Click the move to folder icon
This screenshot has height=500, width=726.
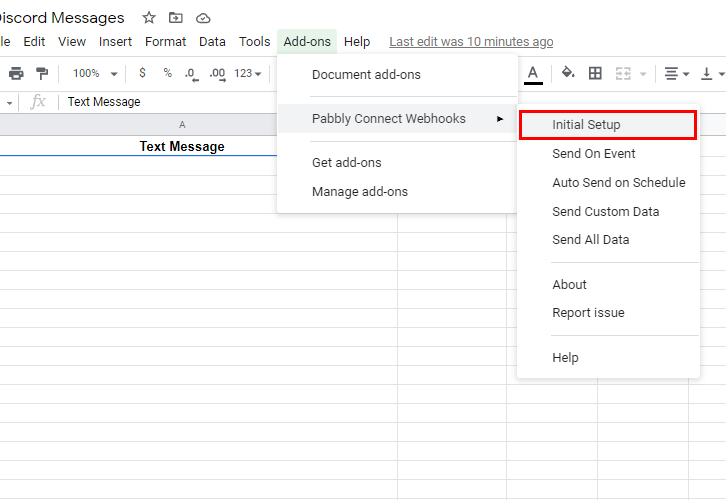pos(175,18)
